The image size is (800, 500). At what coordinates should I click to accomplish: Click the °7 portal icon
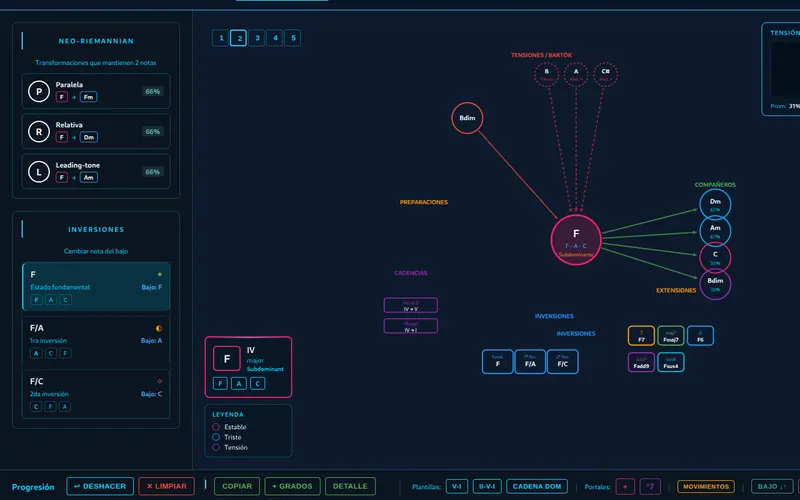coord(650,487)
